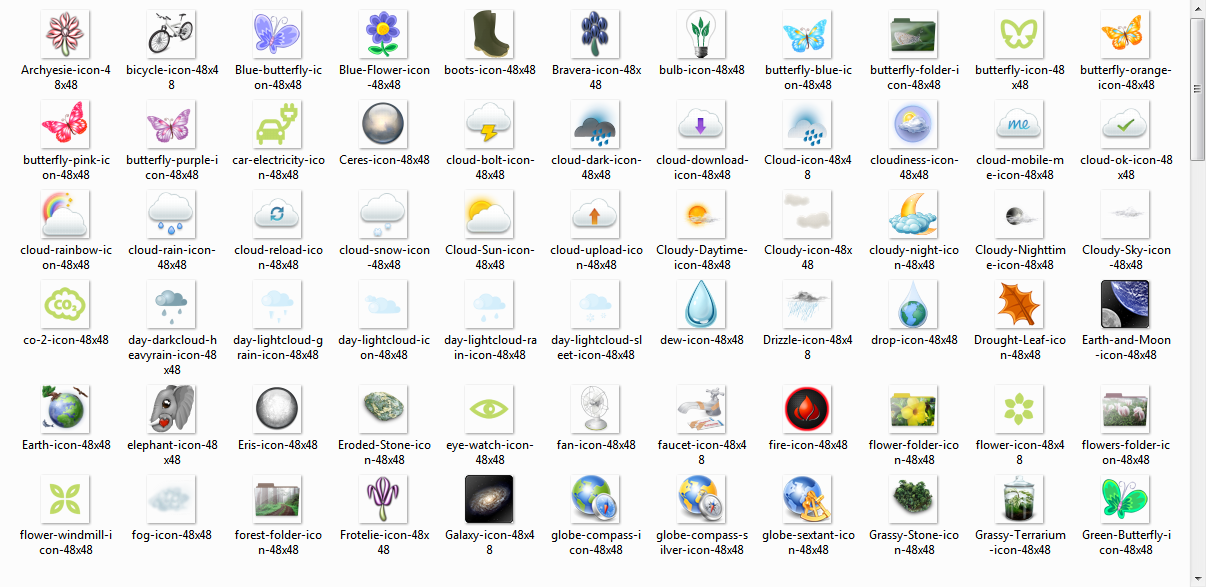Select the eye-watch icon
Screen dimensions: 1206x587
click(x=490, y=410)
